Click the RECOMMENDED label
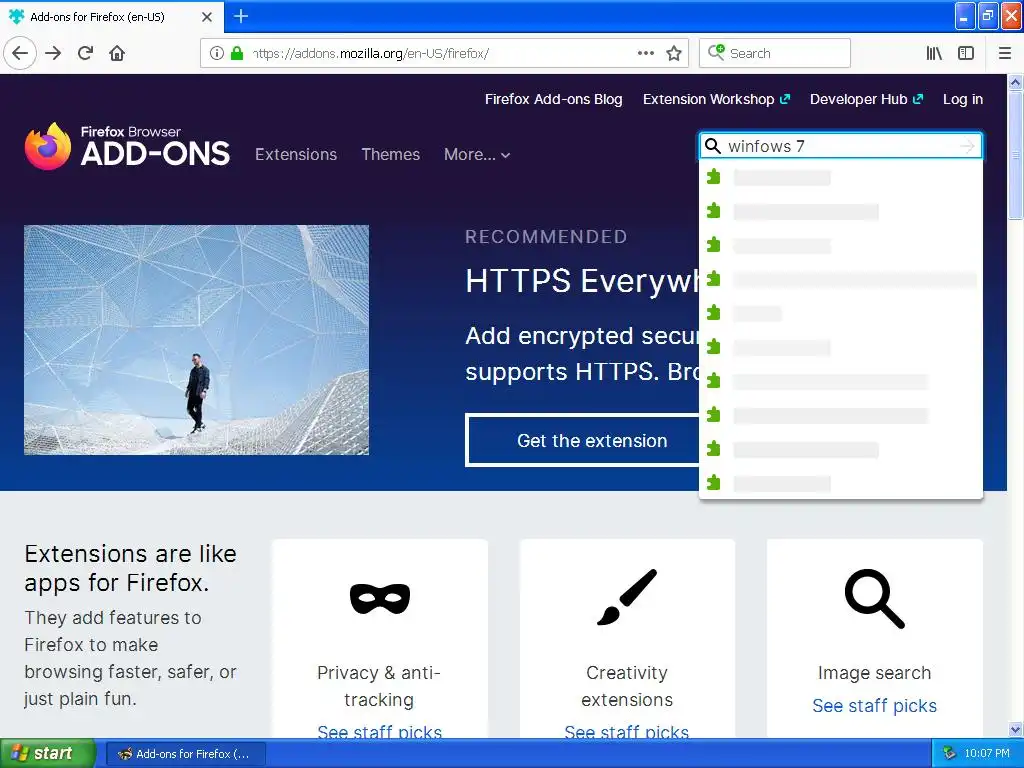The height and width of the screenshot is (768, 1024). (x=546, y=236)
